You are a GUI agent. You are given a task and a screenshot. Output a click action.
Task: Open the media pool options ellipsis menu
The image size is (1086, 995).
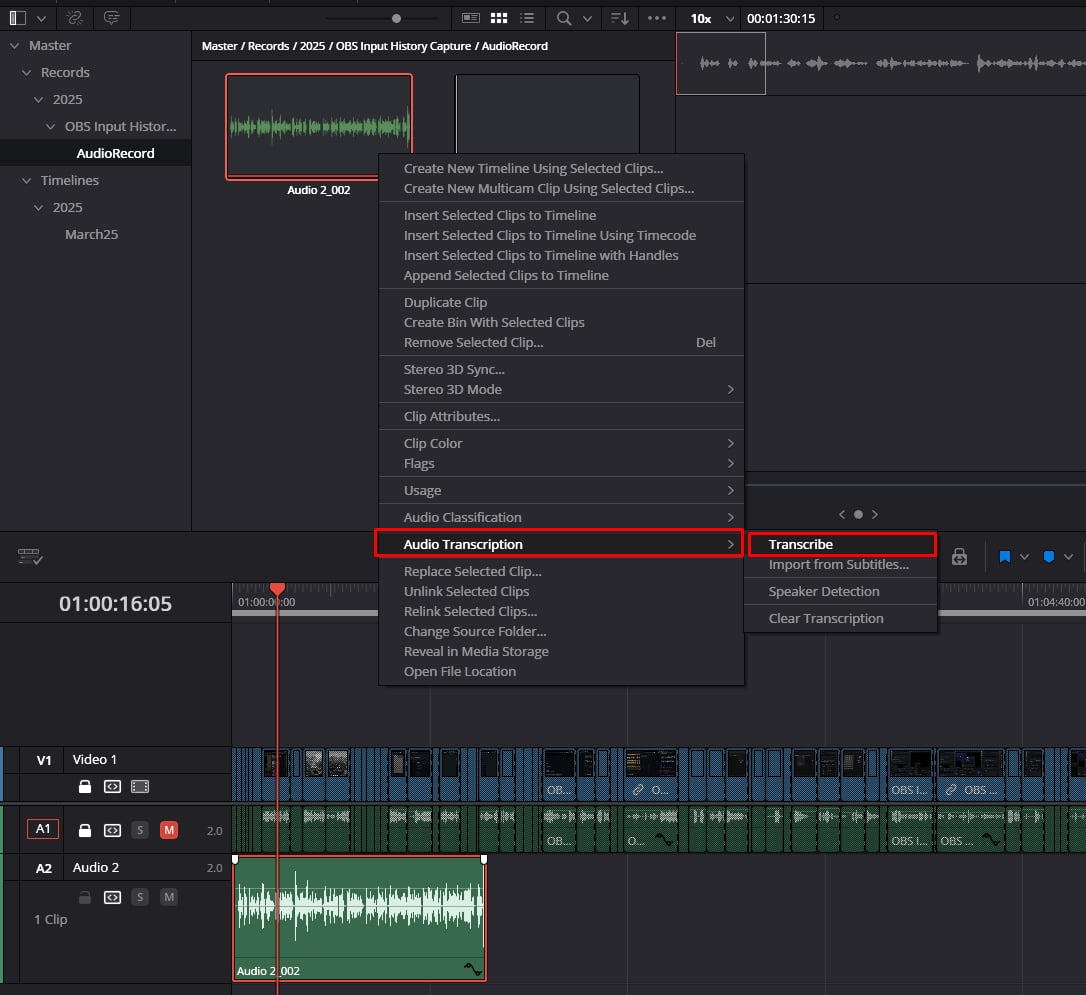[658, 18]
